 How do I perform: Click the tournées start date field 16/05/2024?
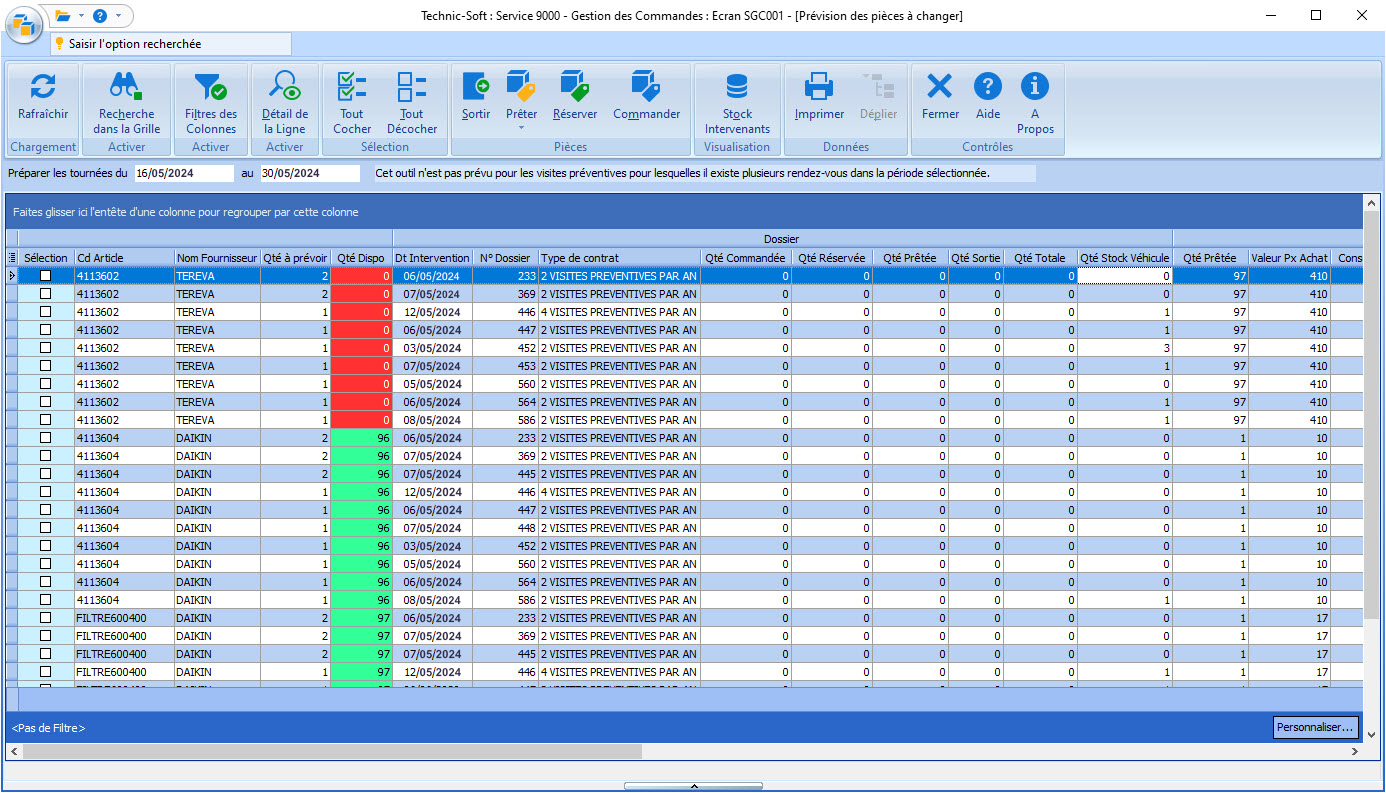183,173
